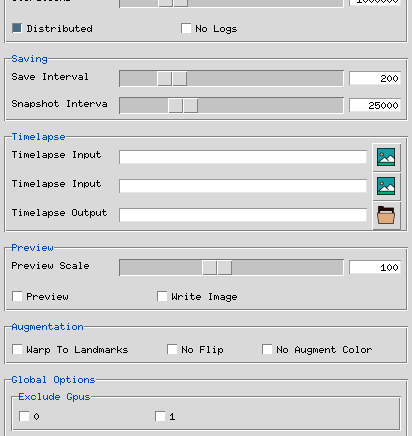Click the Snapshot Interval field showing 25000
This screenshot has width=412, height=436.
pyautogui.click(x=375, y=105)
